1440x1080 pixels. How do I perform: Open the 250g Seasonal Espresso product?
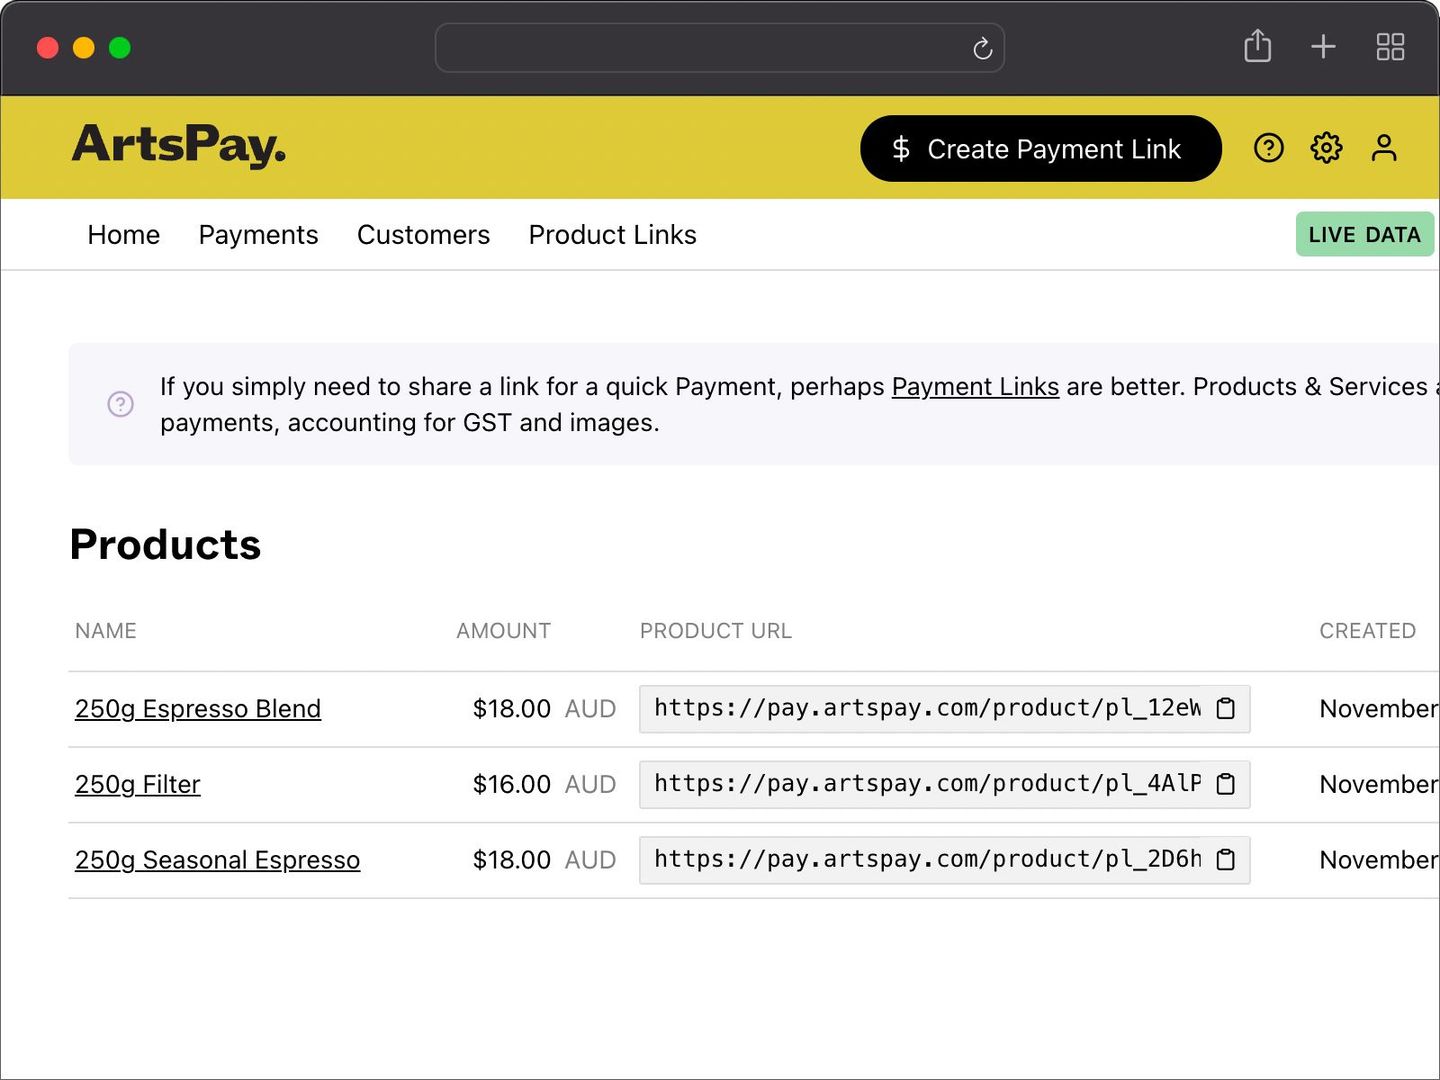pyautogui.click(x=217, y=861)
